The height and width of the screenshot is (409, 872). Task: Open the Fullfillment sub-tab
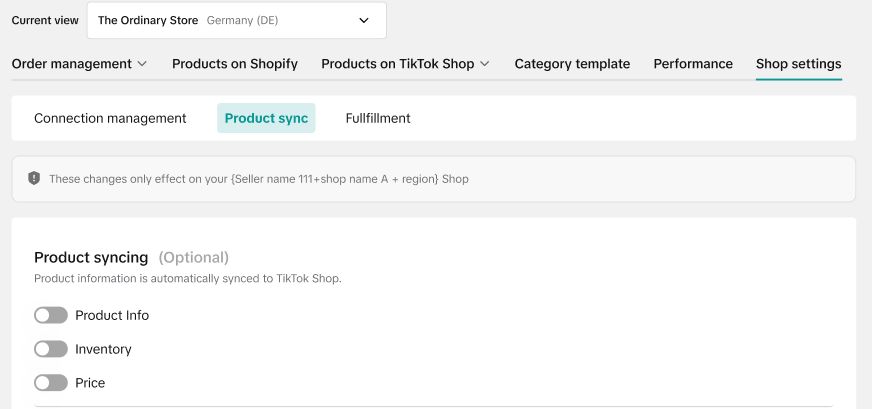click(x=378, y=118)
